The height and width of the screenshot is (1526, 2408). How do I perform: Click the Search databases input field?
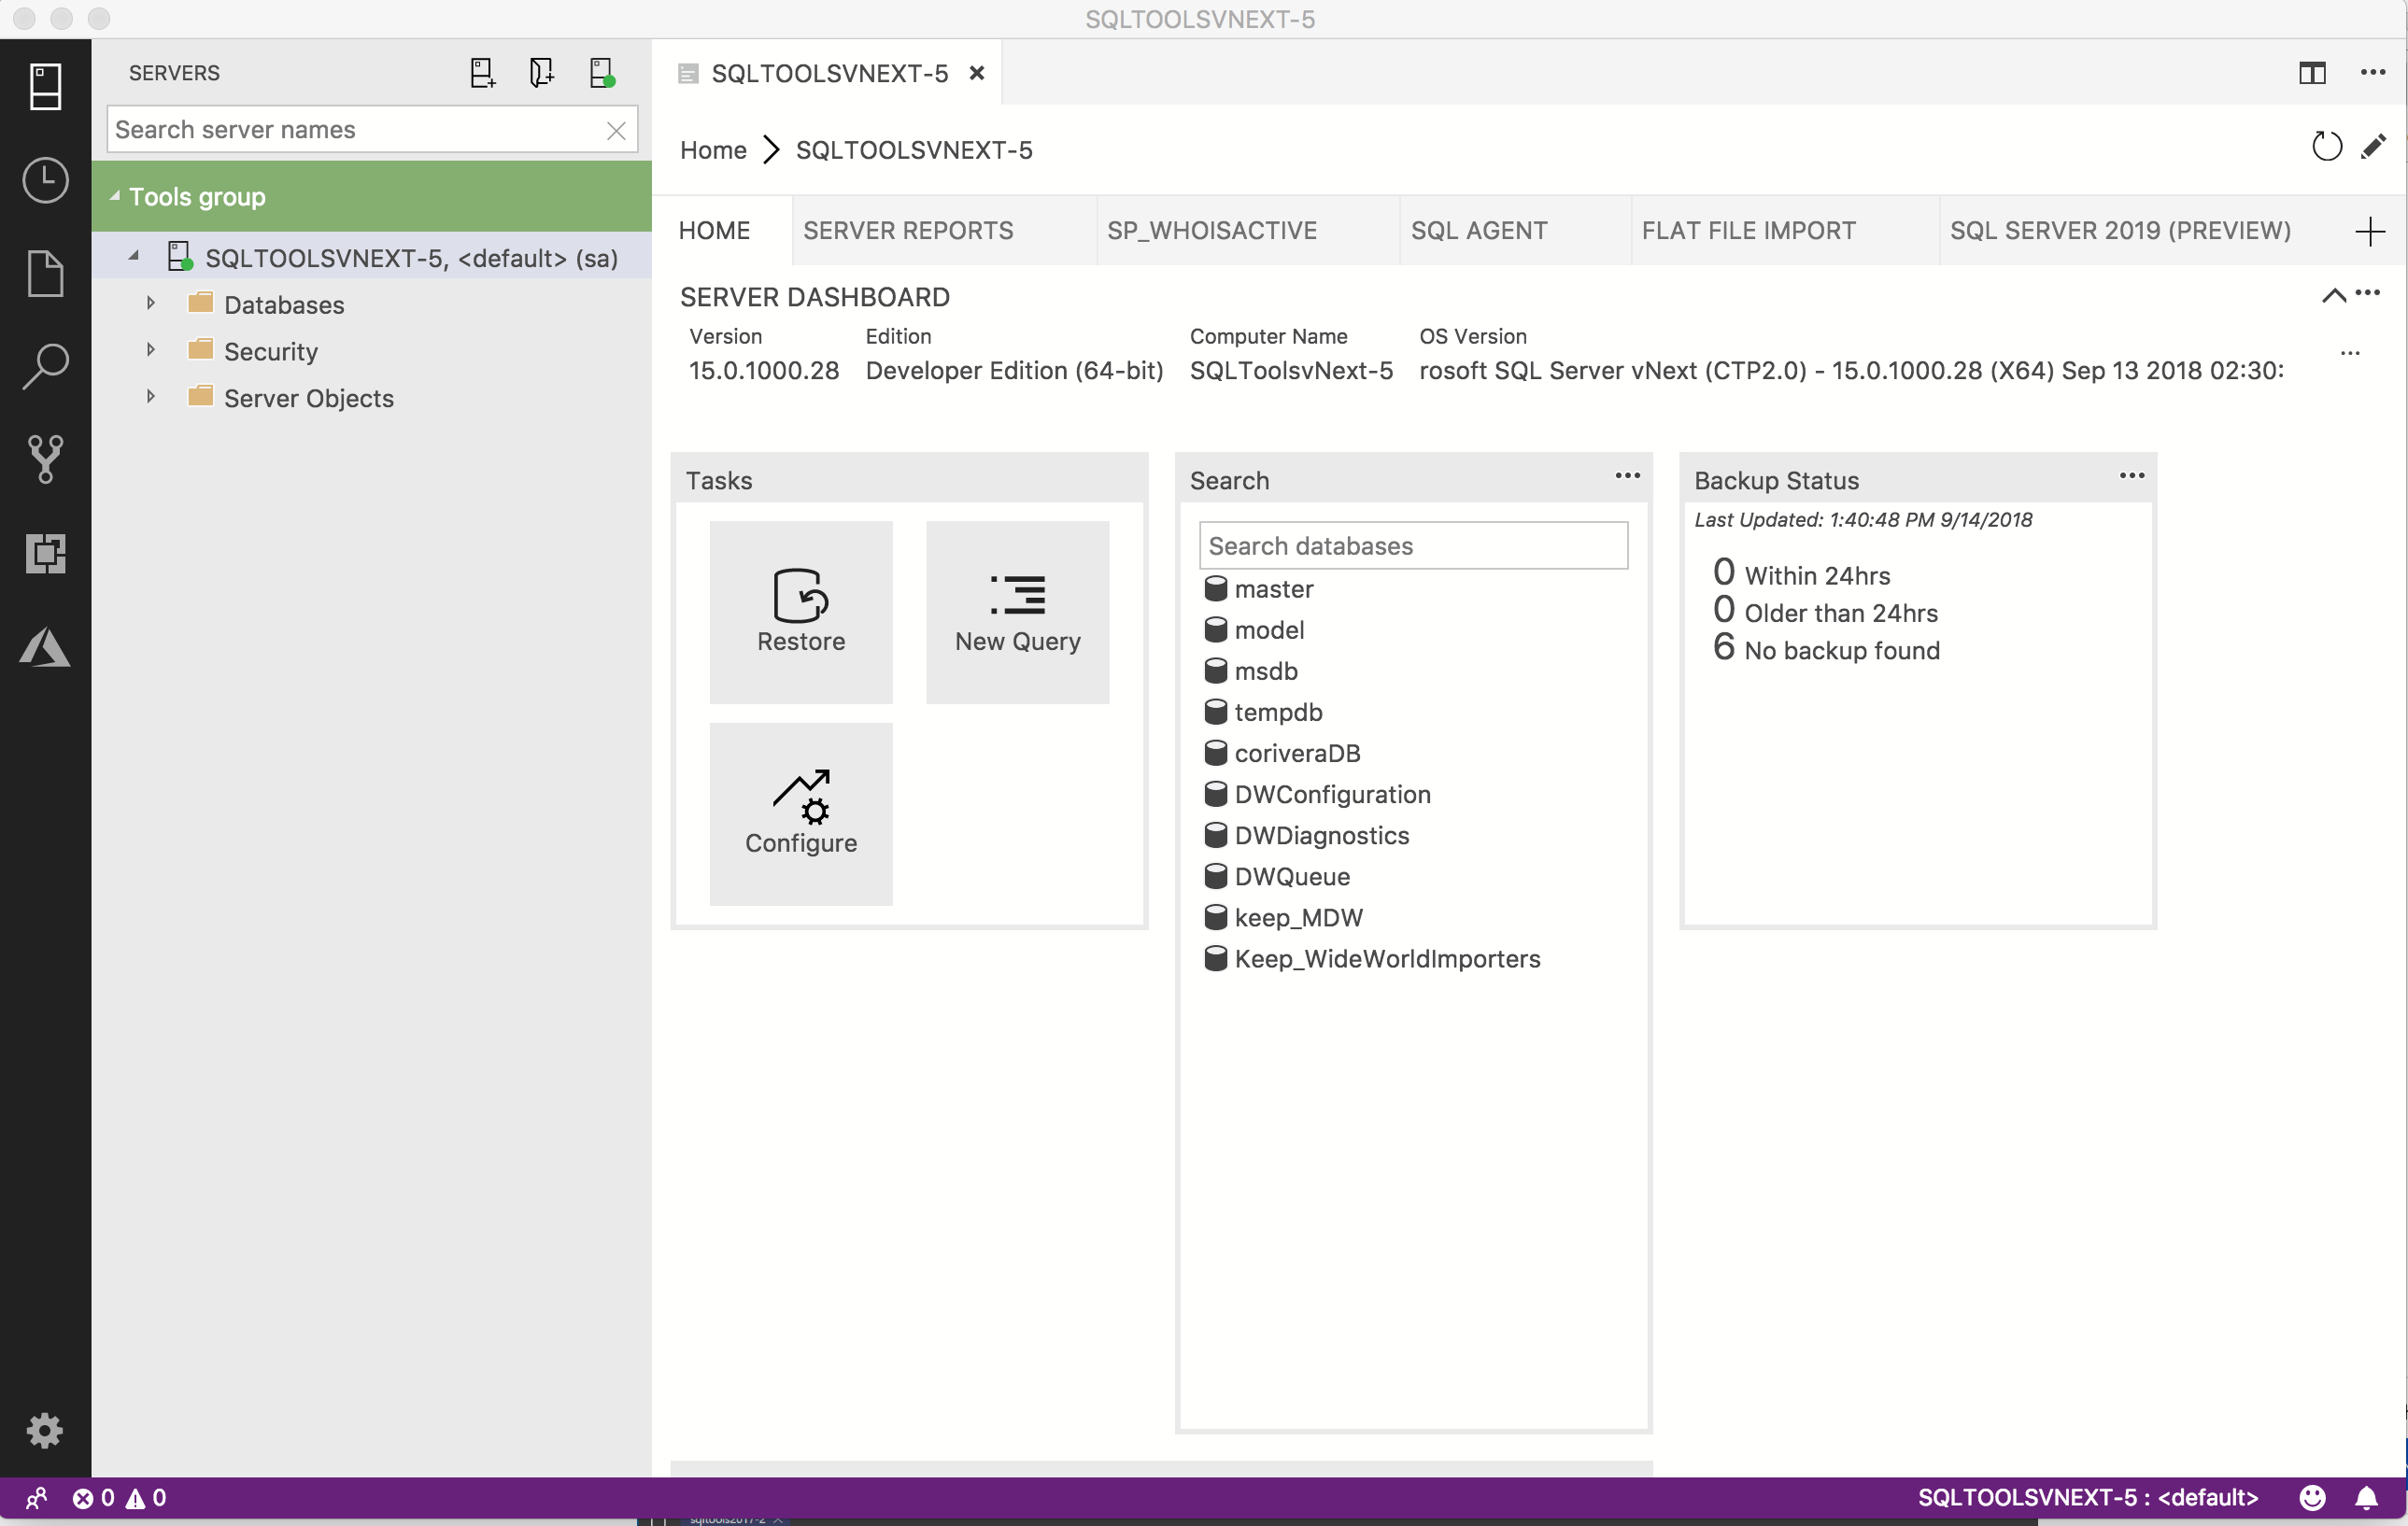(x=1413, y=545)
